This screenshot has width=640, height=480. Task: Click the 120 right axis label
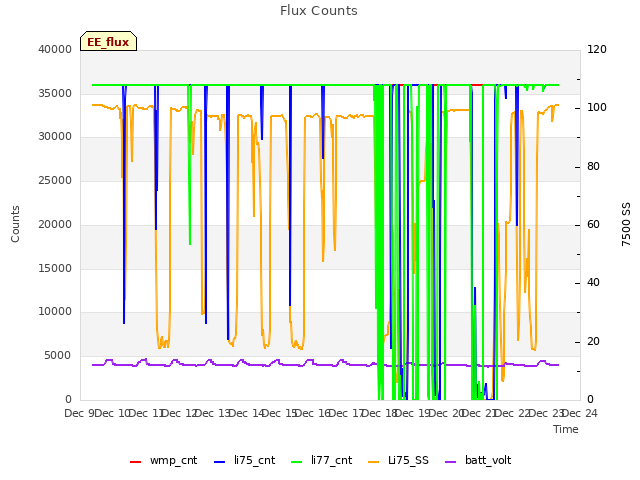(x=597, y=49)
